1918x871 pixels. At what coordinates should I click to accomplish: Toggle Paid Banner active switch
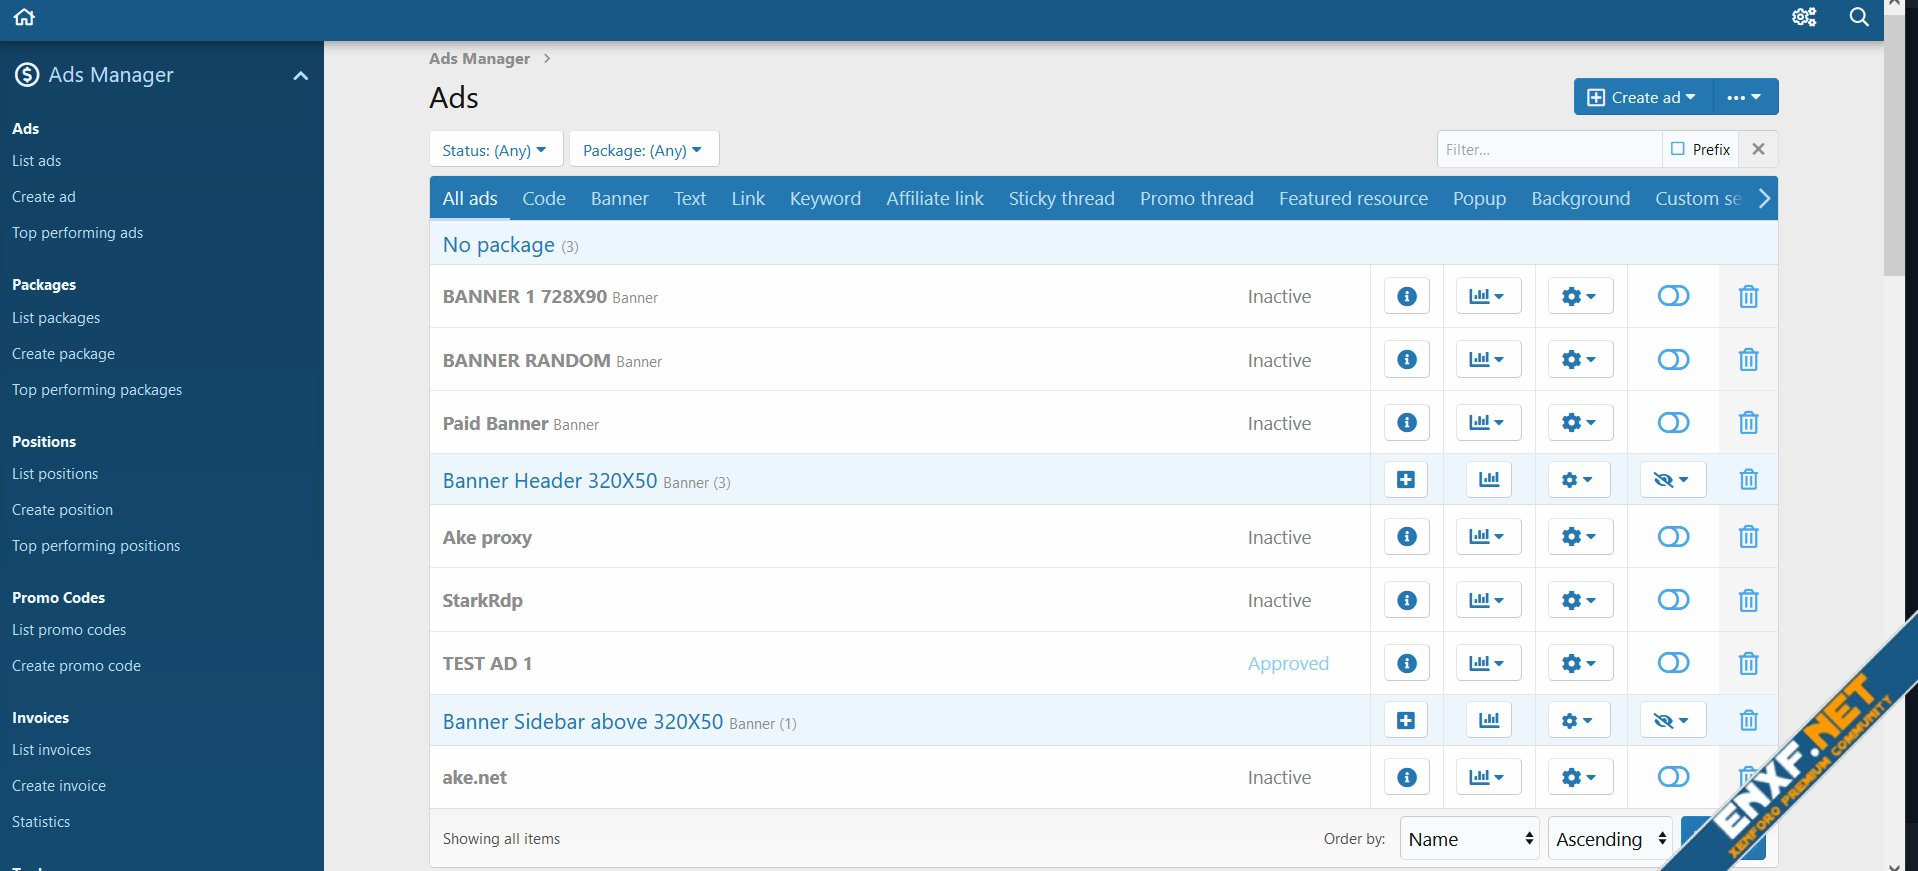(1673, 422)
